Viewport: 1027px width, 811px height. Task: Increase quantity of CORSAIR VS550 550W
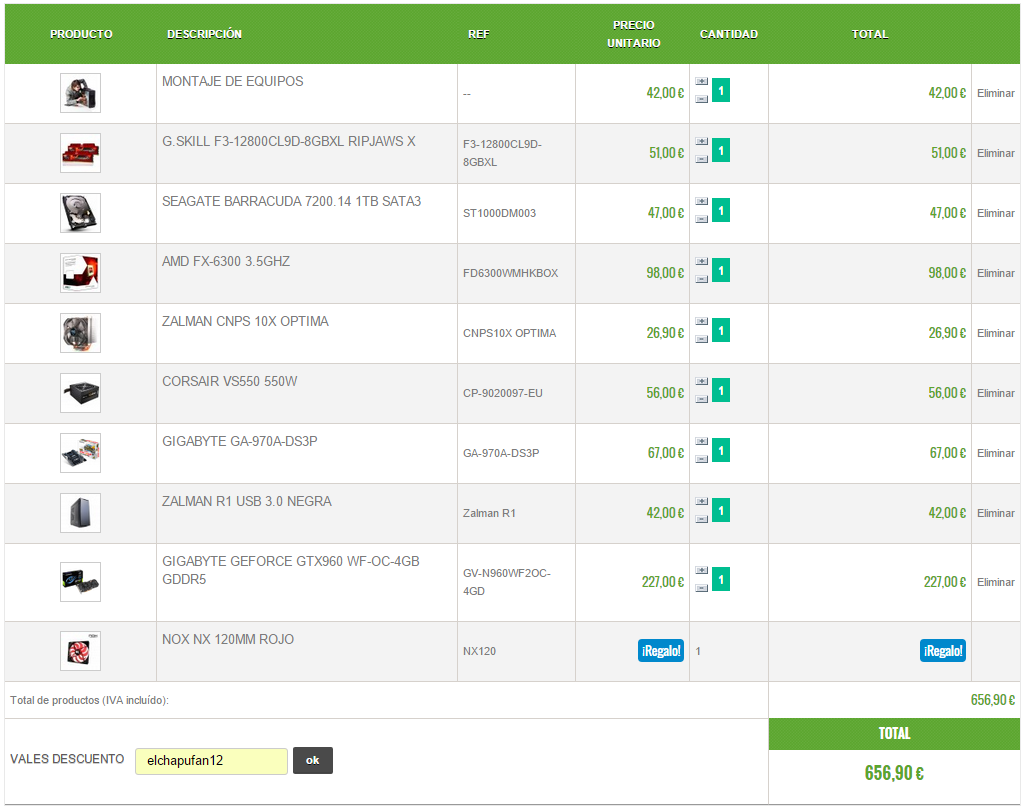(701, 381)
